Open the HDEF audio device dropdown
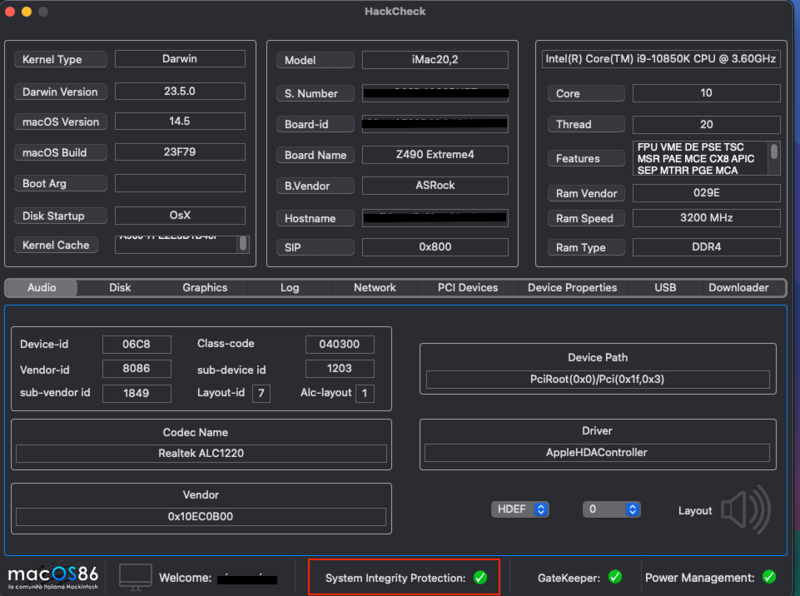This screenshot has width=800, height=596. click(x=520, y=509)
